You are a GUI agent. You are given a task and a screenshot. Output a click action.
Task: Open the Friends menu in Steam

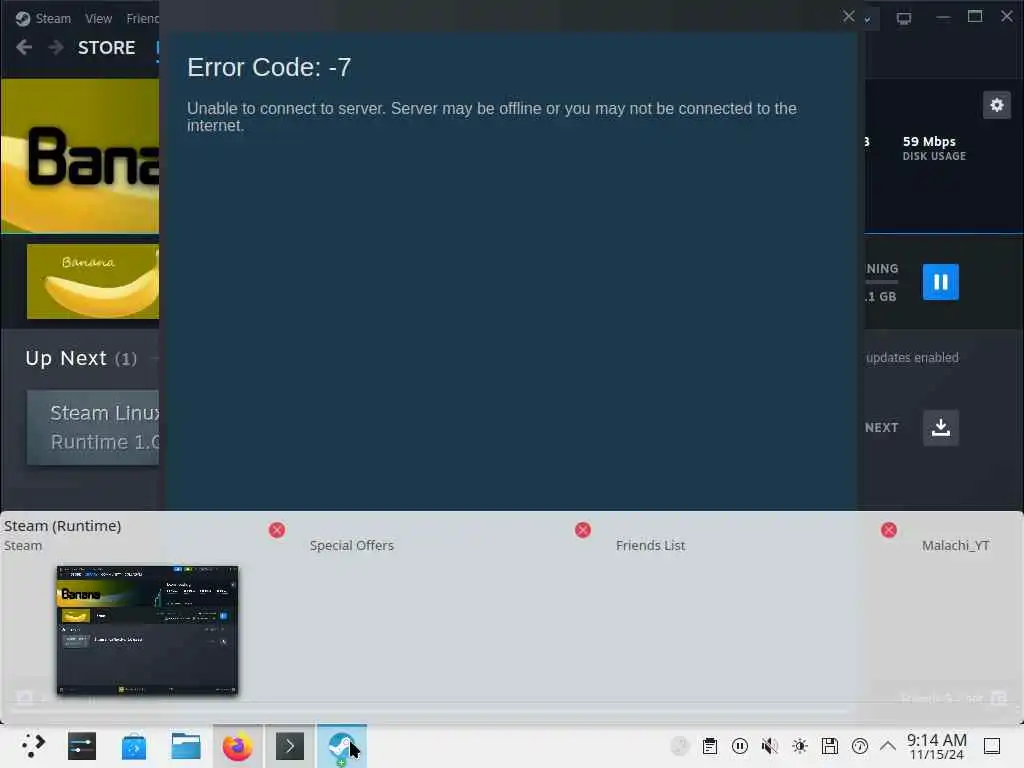(142, 18)
